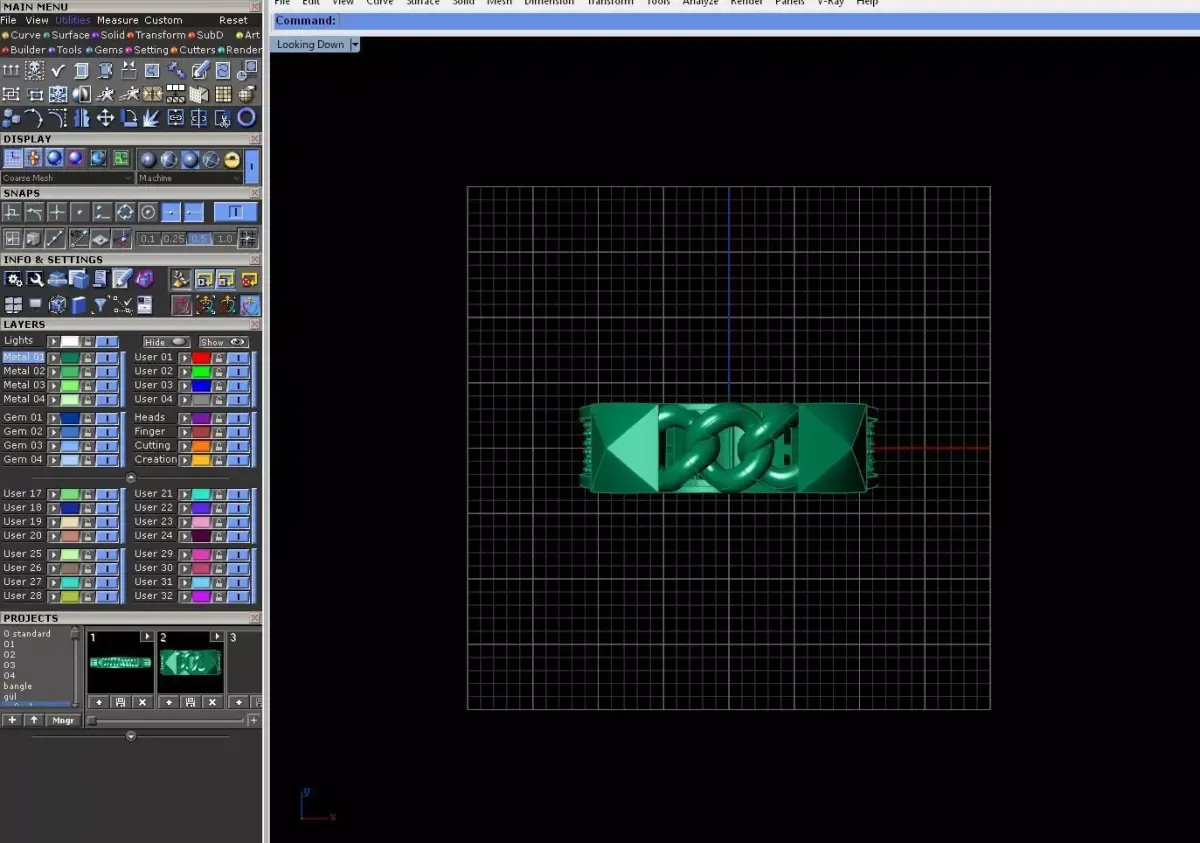Select the four-arrow move tool icon

point(105,117)
